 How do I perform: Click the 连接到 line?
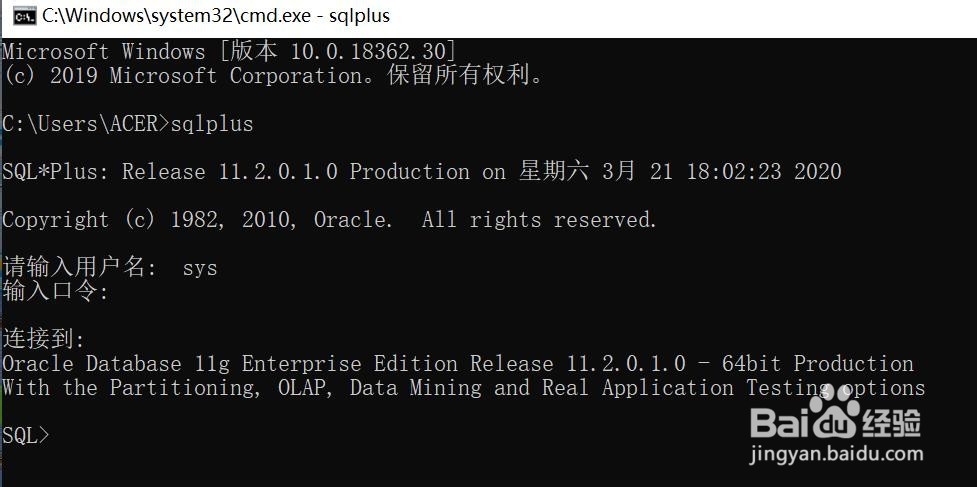(44, 340)
